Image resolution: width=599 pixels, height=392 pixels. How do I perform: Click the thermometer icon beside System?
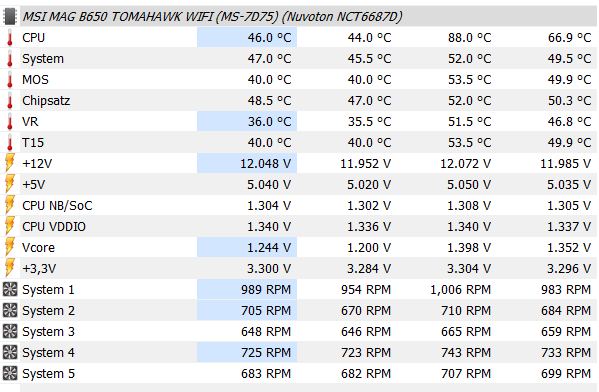(10, 59)
